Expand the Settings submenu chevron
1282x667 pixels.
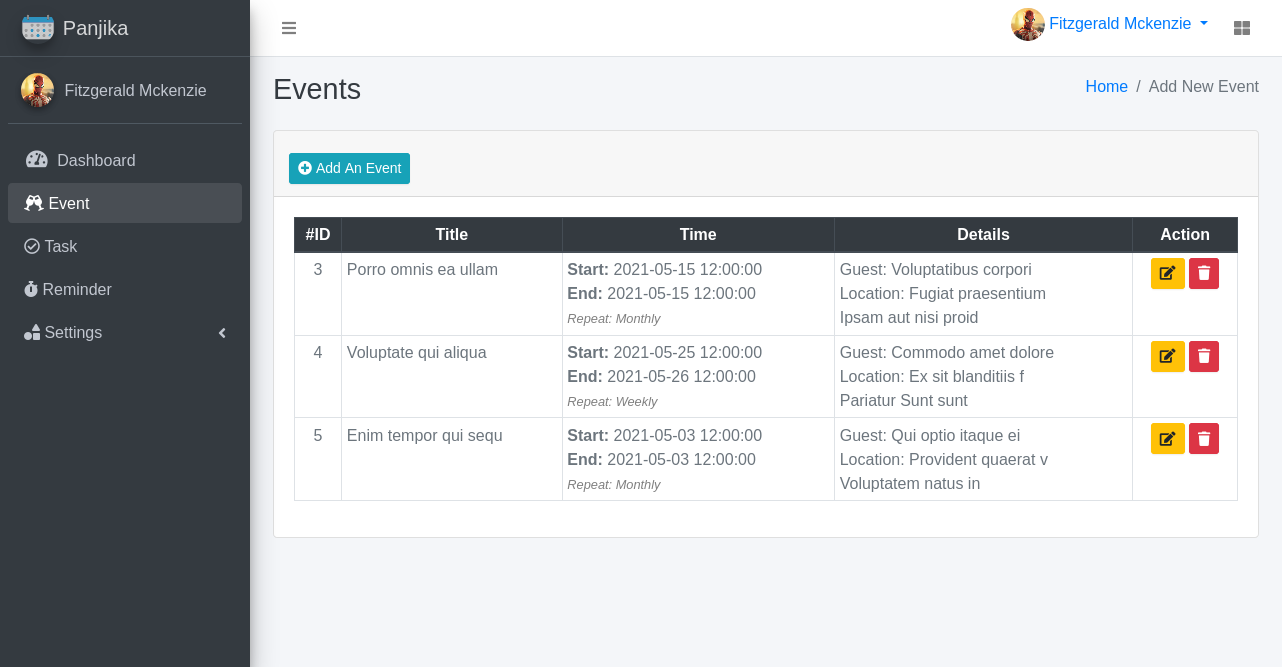[x=222, y=333]
